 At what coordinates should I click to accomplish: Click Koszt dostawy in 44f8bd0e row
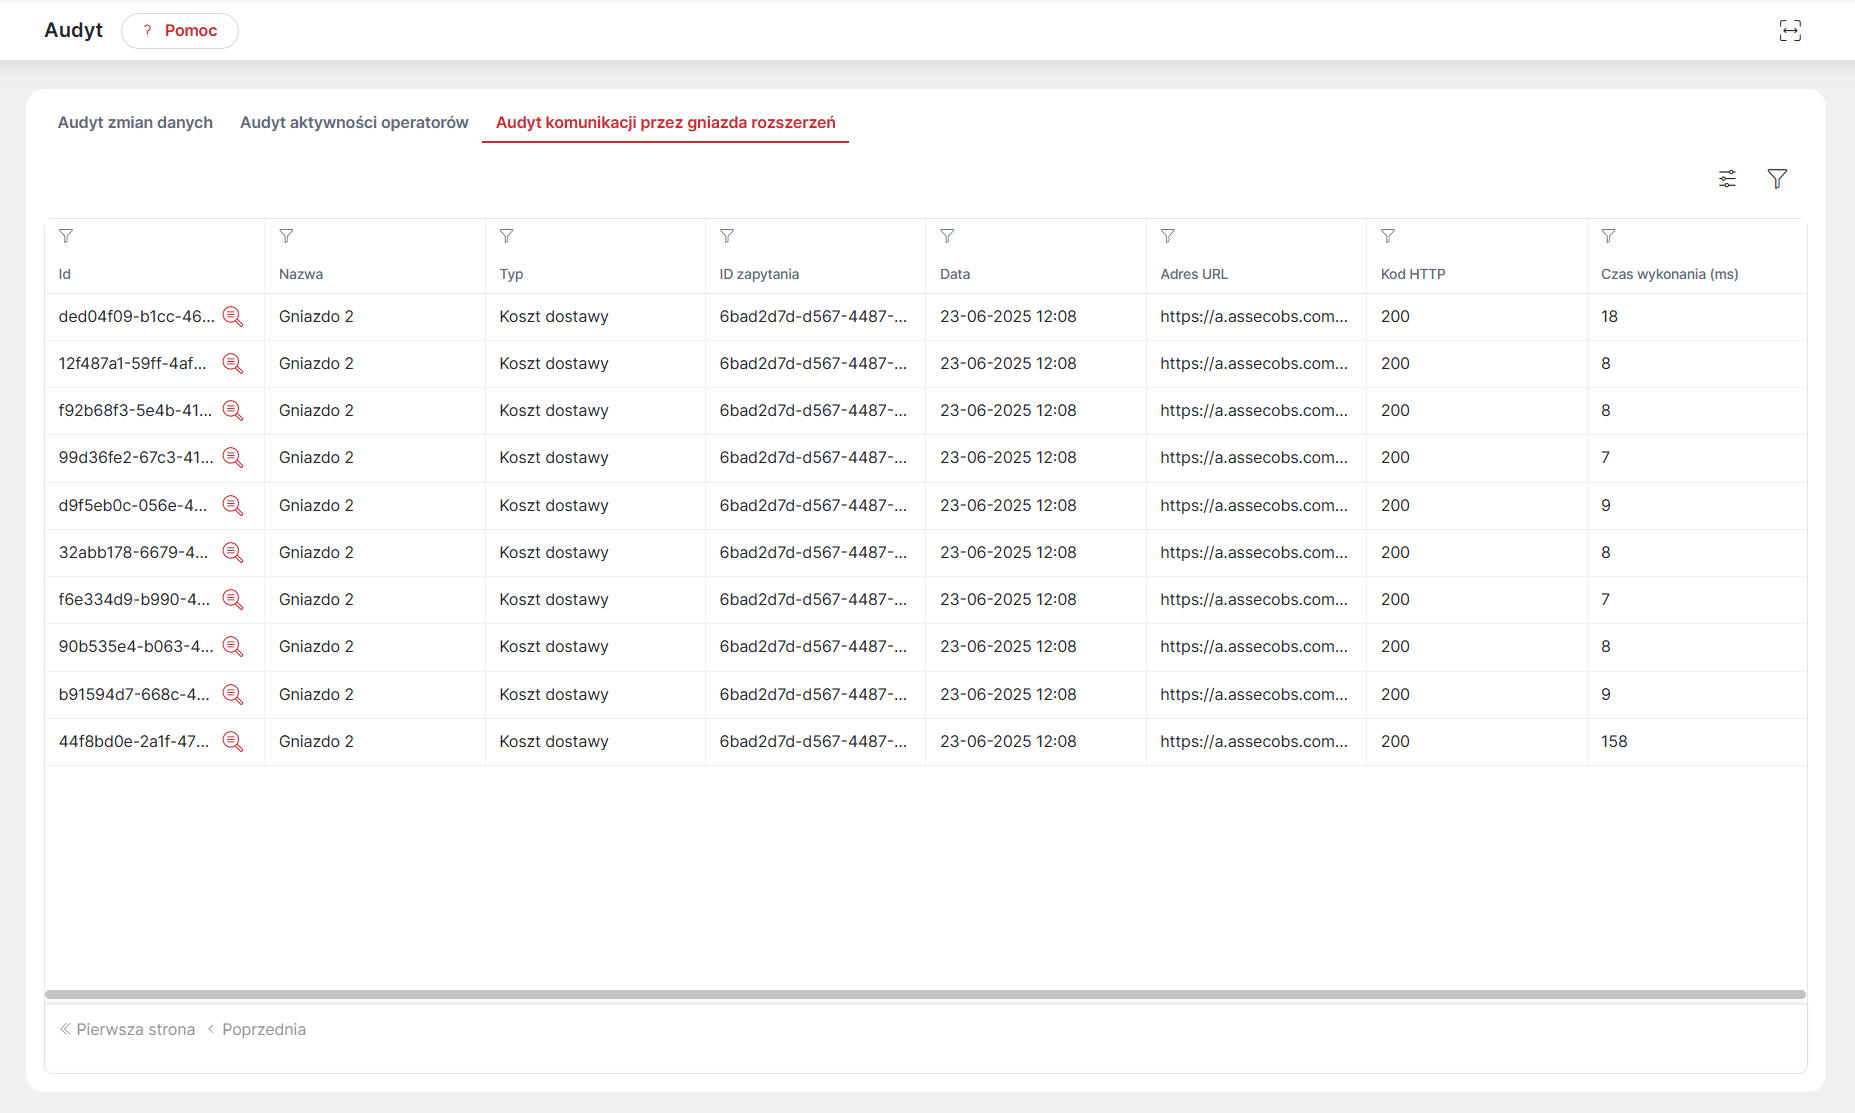pyautogui.click(x=554, y=742)
